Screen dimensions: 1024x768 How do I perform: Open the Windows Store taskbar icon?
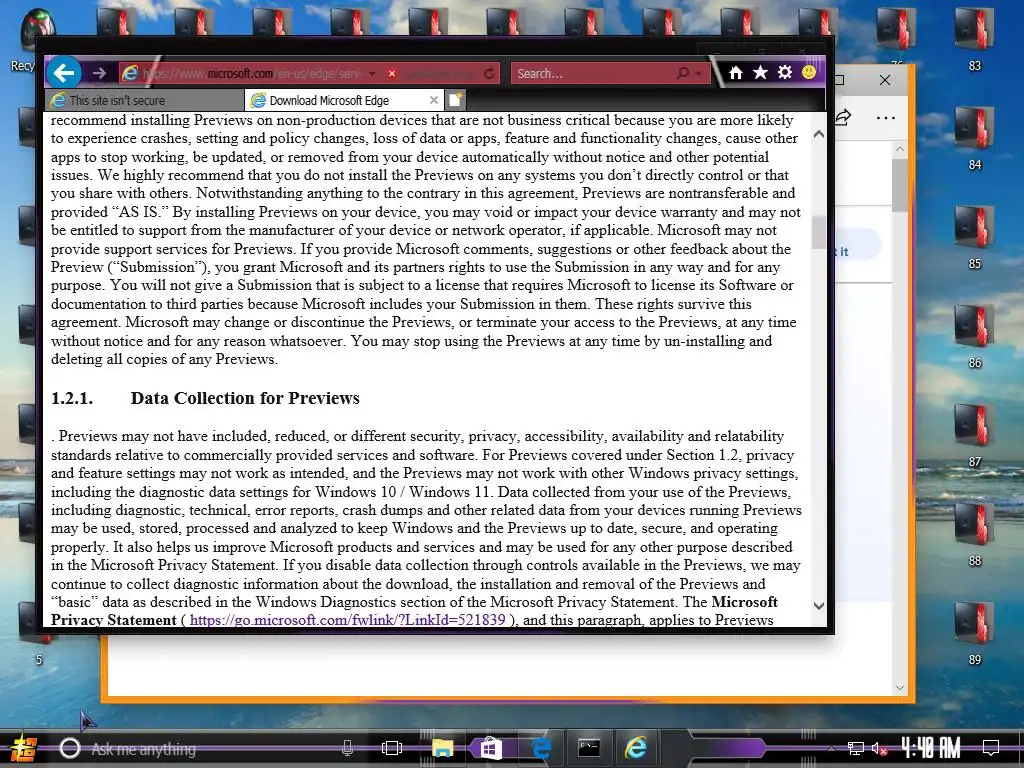pos(491,748)
